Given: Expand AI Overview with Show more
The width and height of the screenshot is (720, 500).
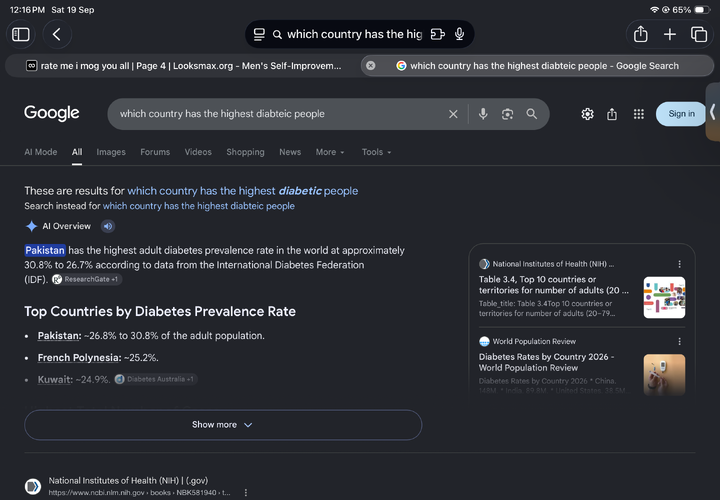Looking at the screenshot, I should click(223, 425).
